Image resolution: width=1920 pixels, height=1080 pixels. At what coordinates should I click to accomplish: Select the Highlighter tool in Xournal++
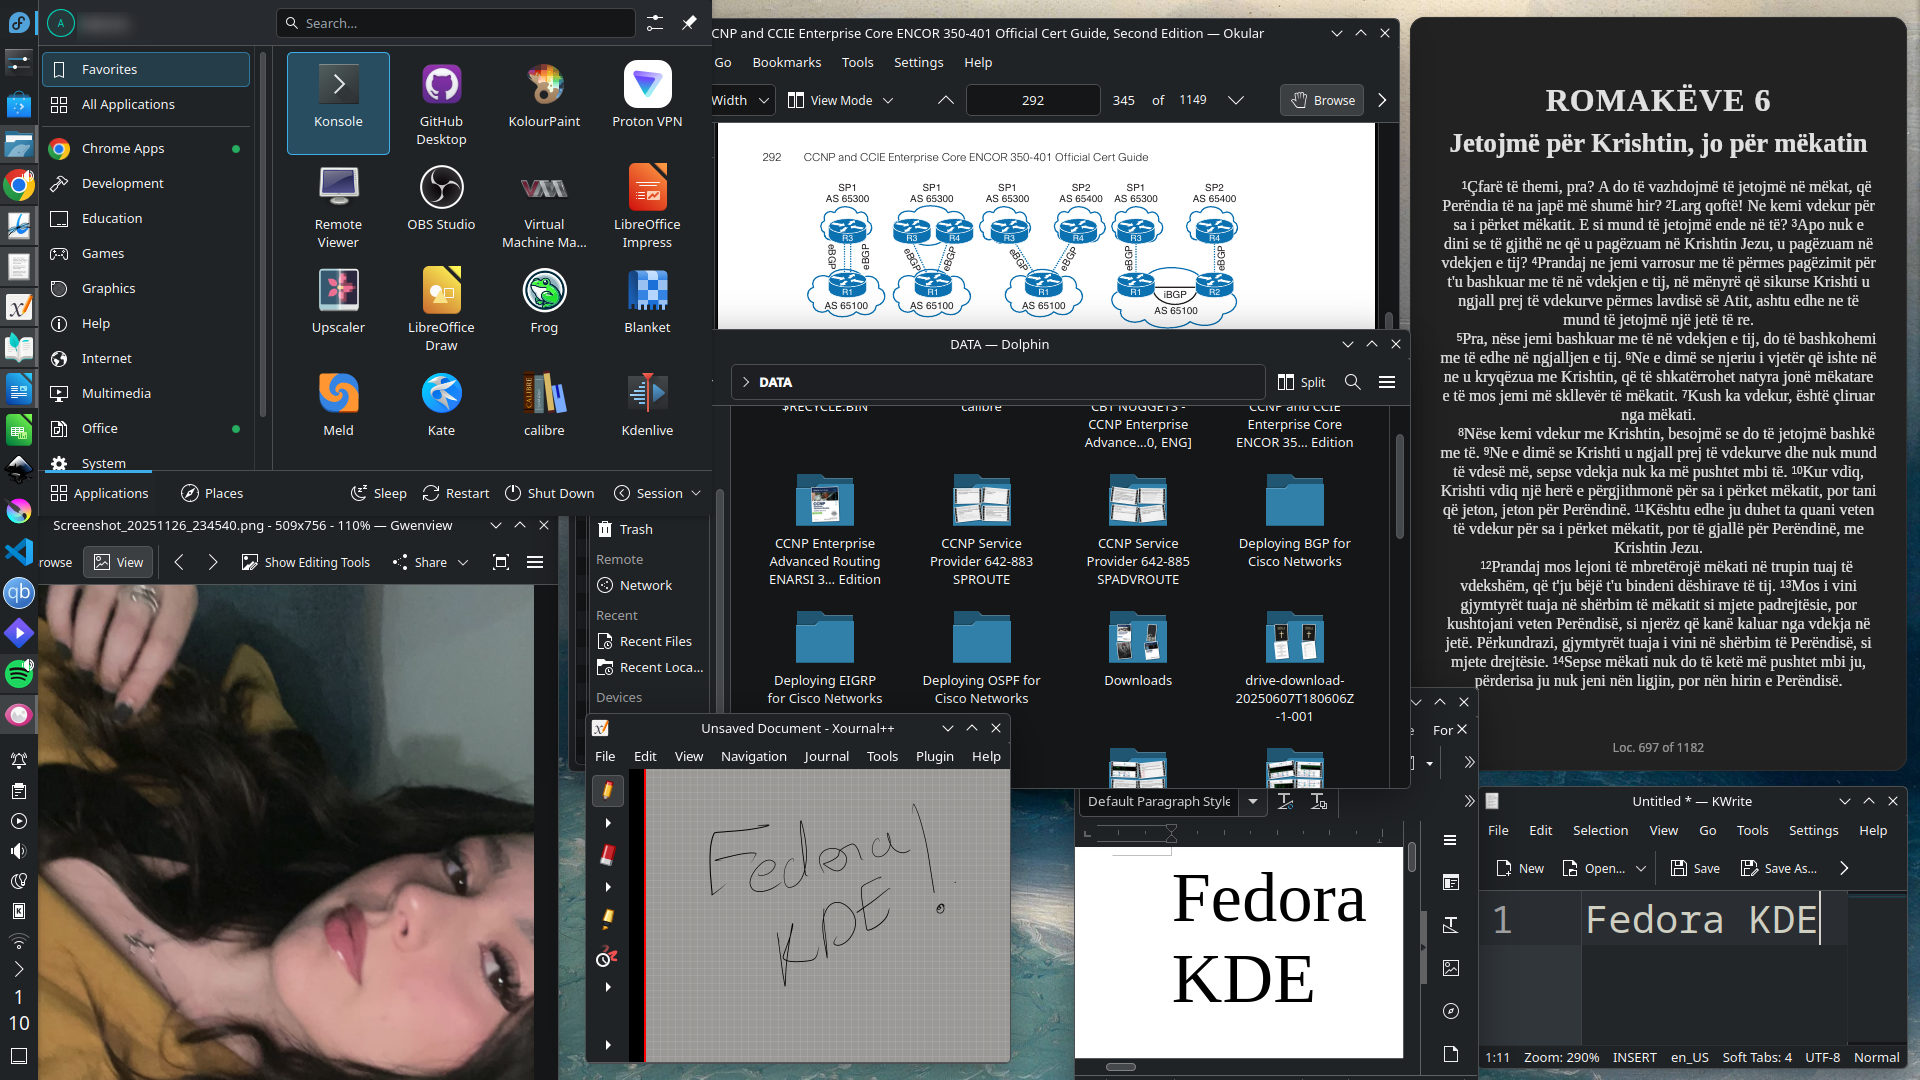607,918
